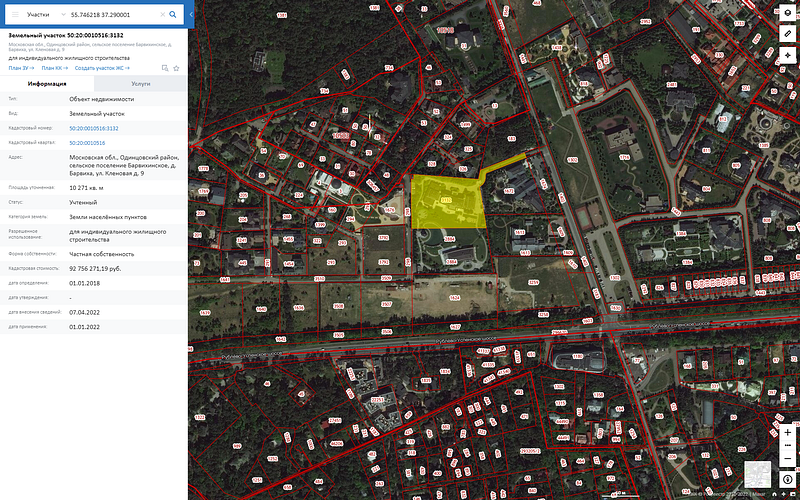Image resolution: width=800 pixels, height=500 pixels.
Task: Click the find-on-map icon beside the star
Action: coord(166,68)
